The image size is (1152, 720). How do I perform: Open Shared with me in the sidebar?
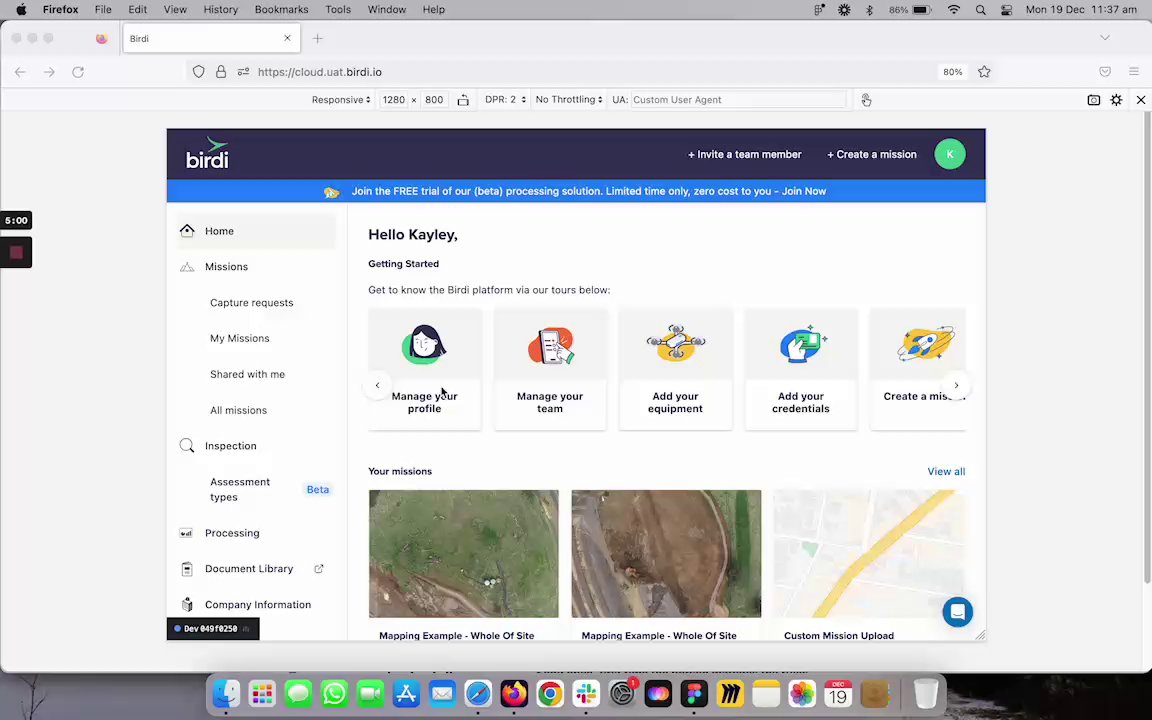(x=248, y=375)
